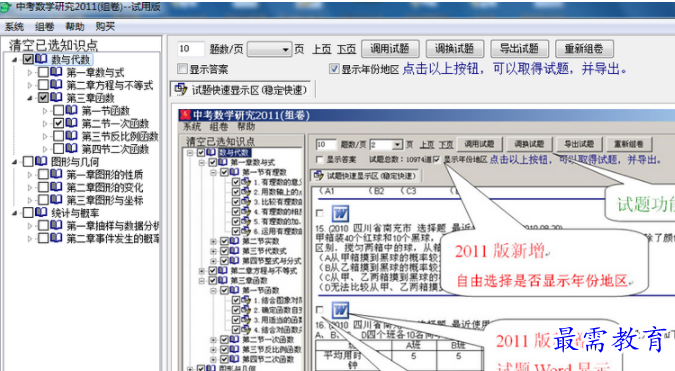Click the book icon beside 第三节反比例函数
The width and height of the screenshot is (675, 371).
tap(71, 136)
